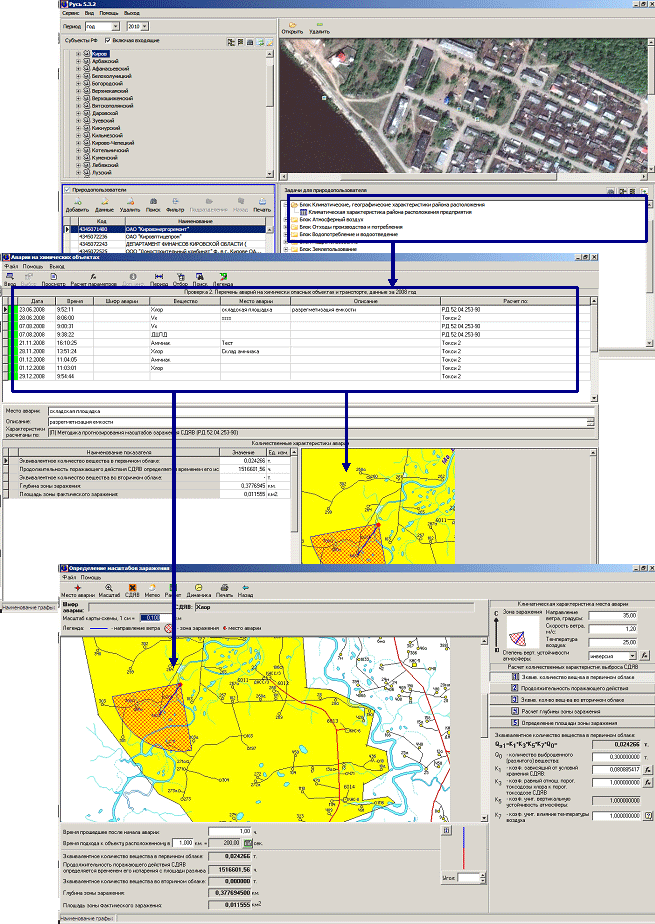This screenshot has width=655, height=924.
Task: Click the Динамика toolbar icon
Action: pyautogui.click(x=198, y=588)
